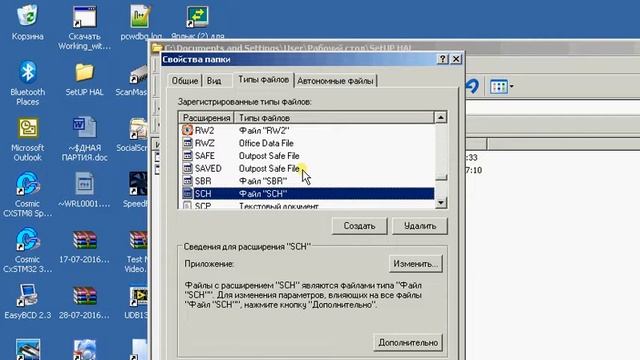Open the ~WRL0001... file icon
This screenshot has height=360, width=640.
coord(84,184)
